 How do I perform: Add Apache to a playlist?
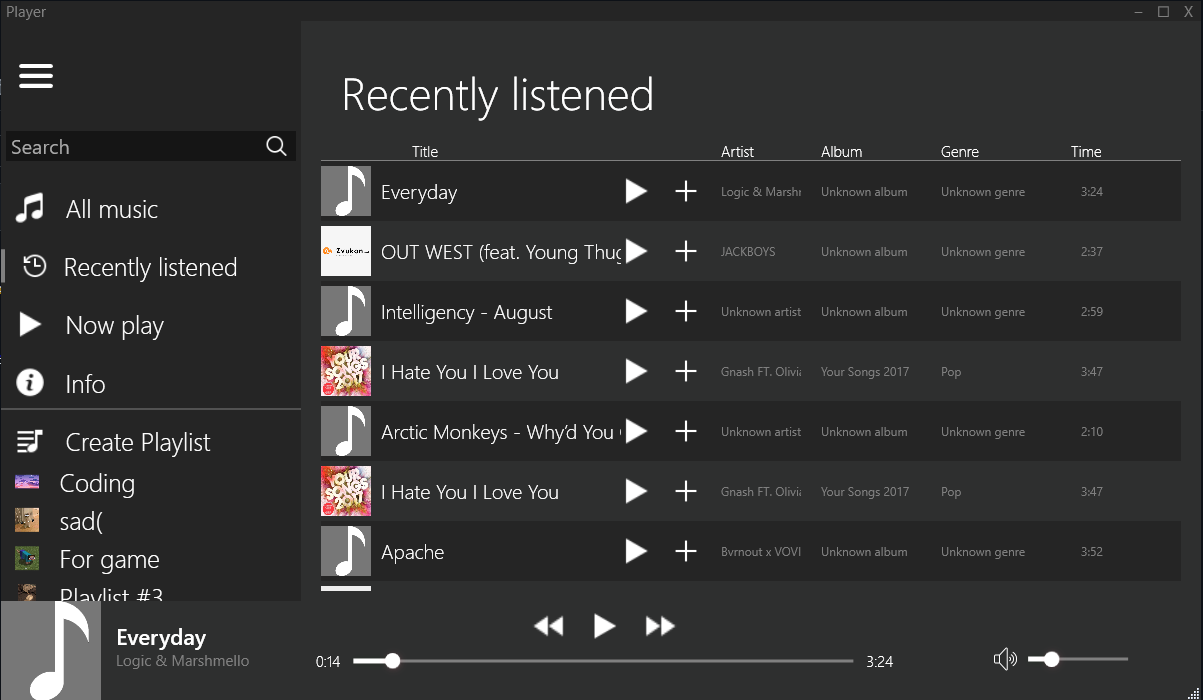click(x=686, y=551)
